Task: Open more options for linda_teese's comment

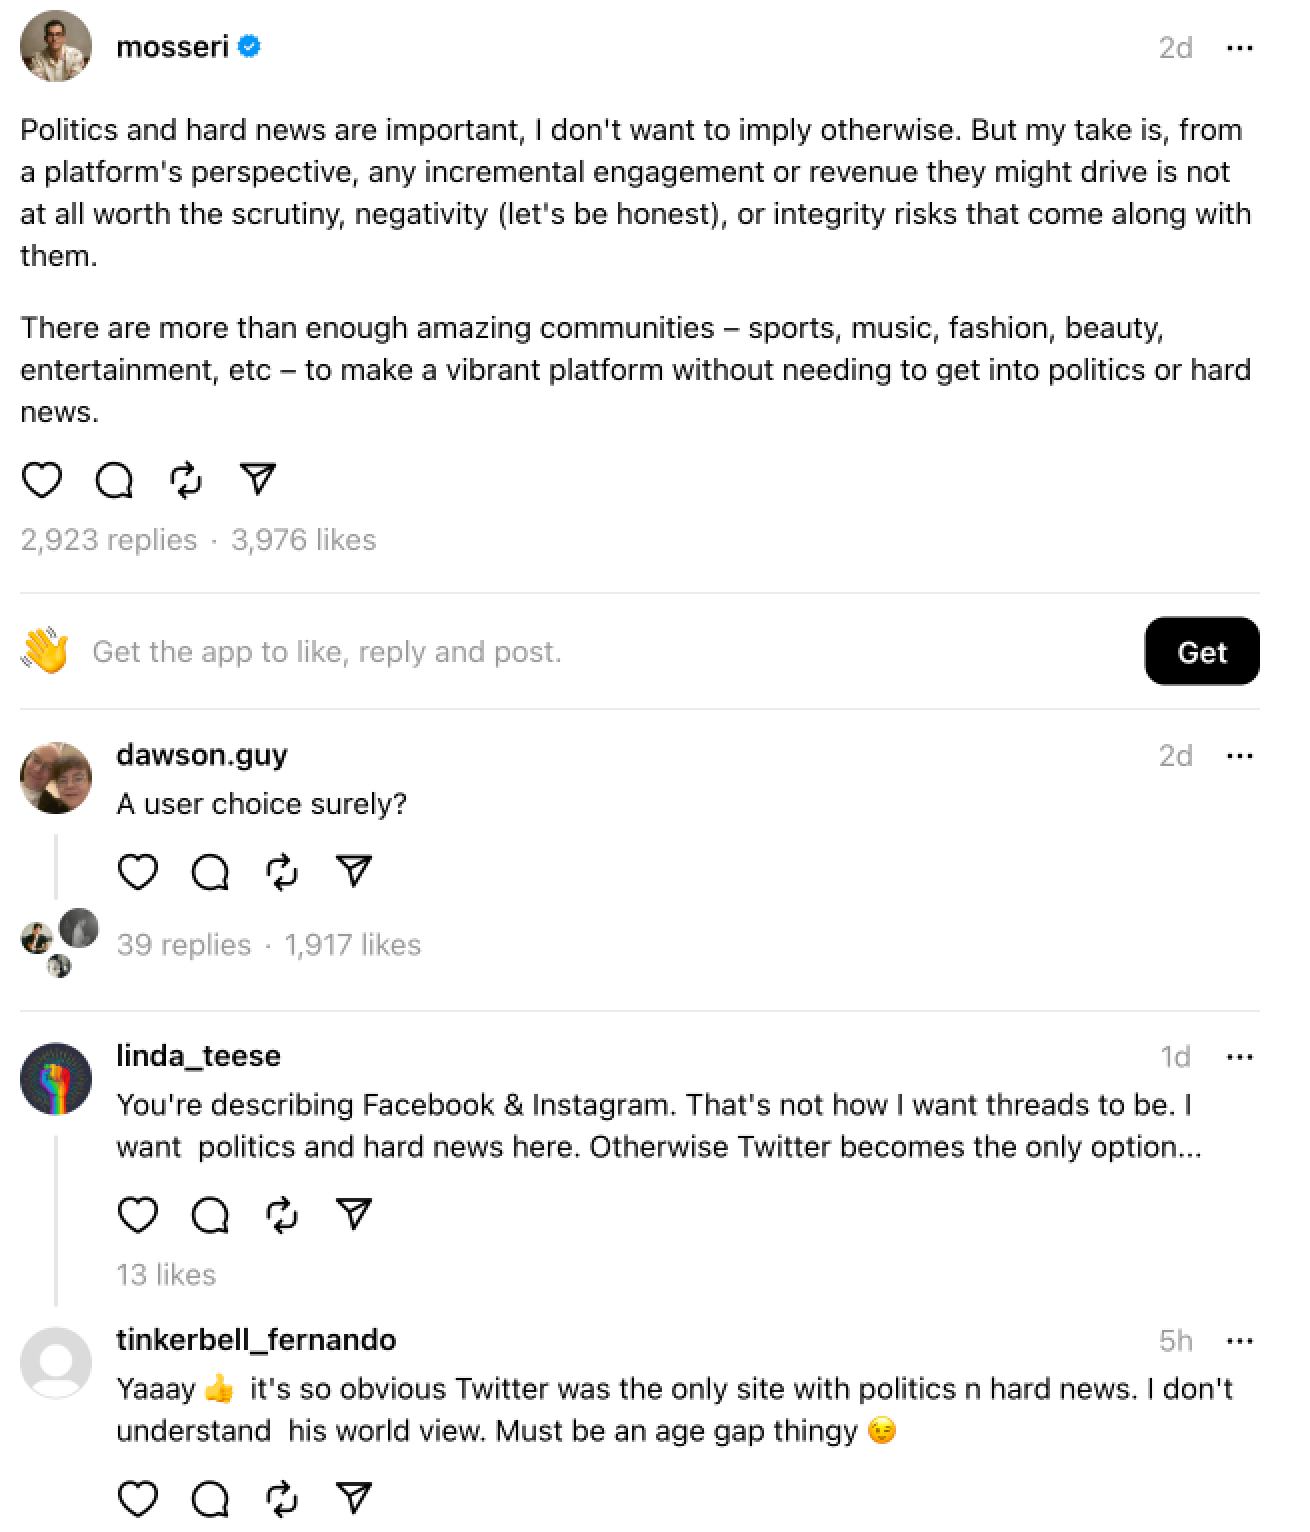Action: pos(1239,1057)
